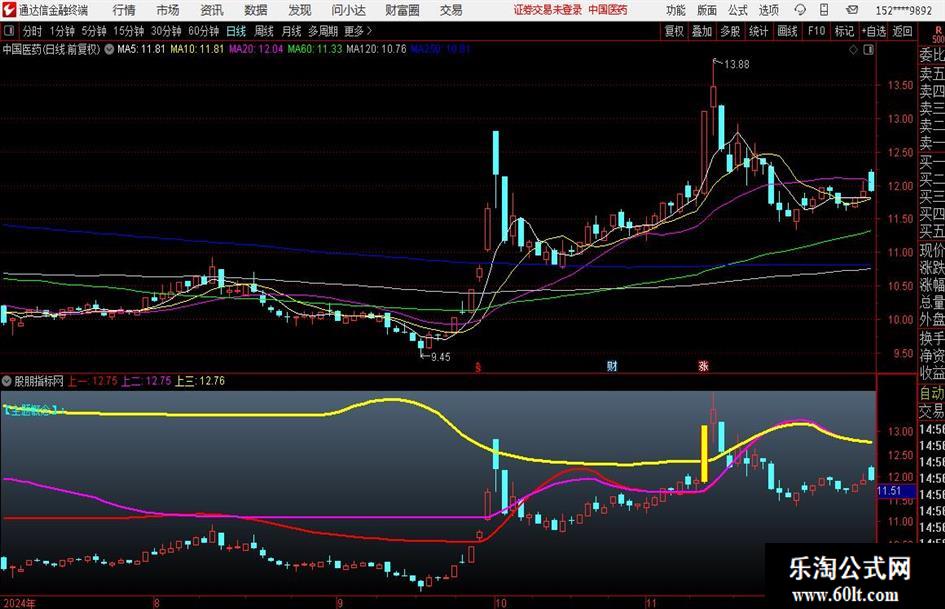
Task: Click the MA120: 10.76 label
Action: click(x=377, y=49)
